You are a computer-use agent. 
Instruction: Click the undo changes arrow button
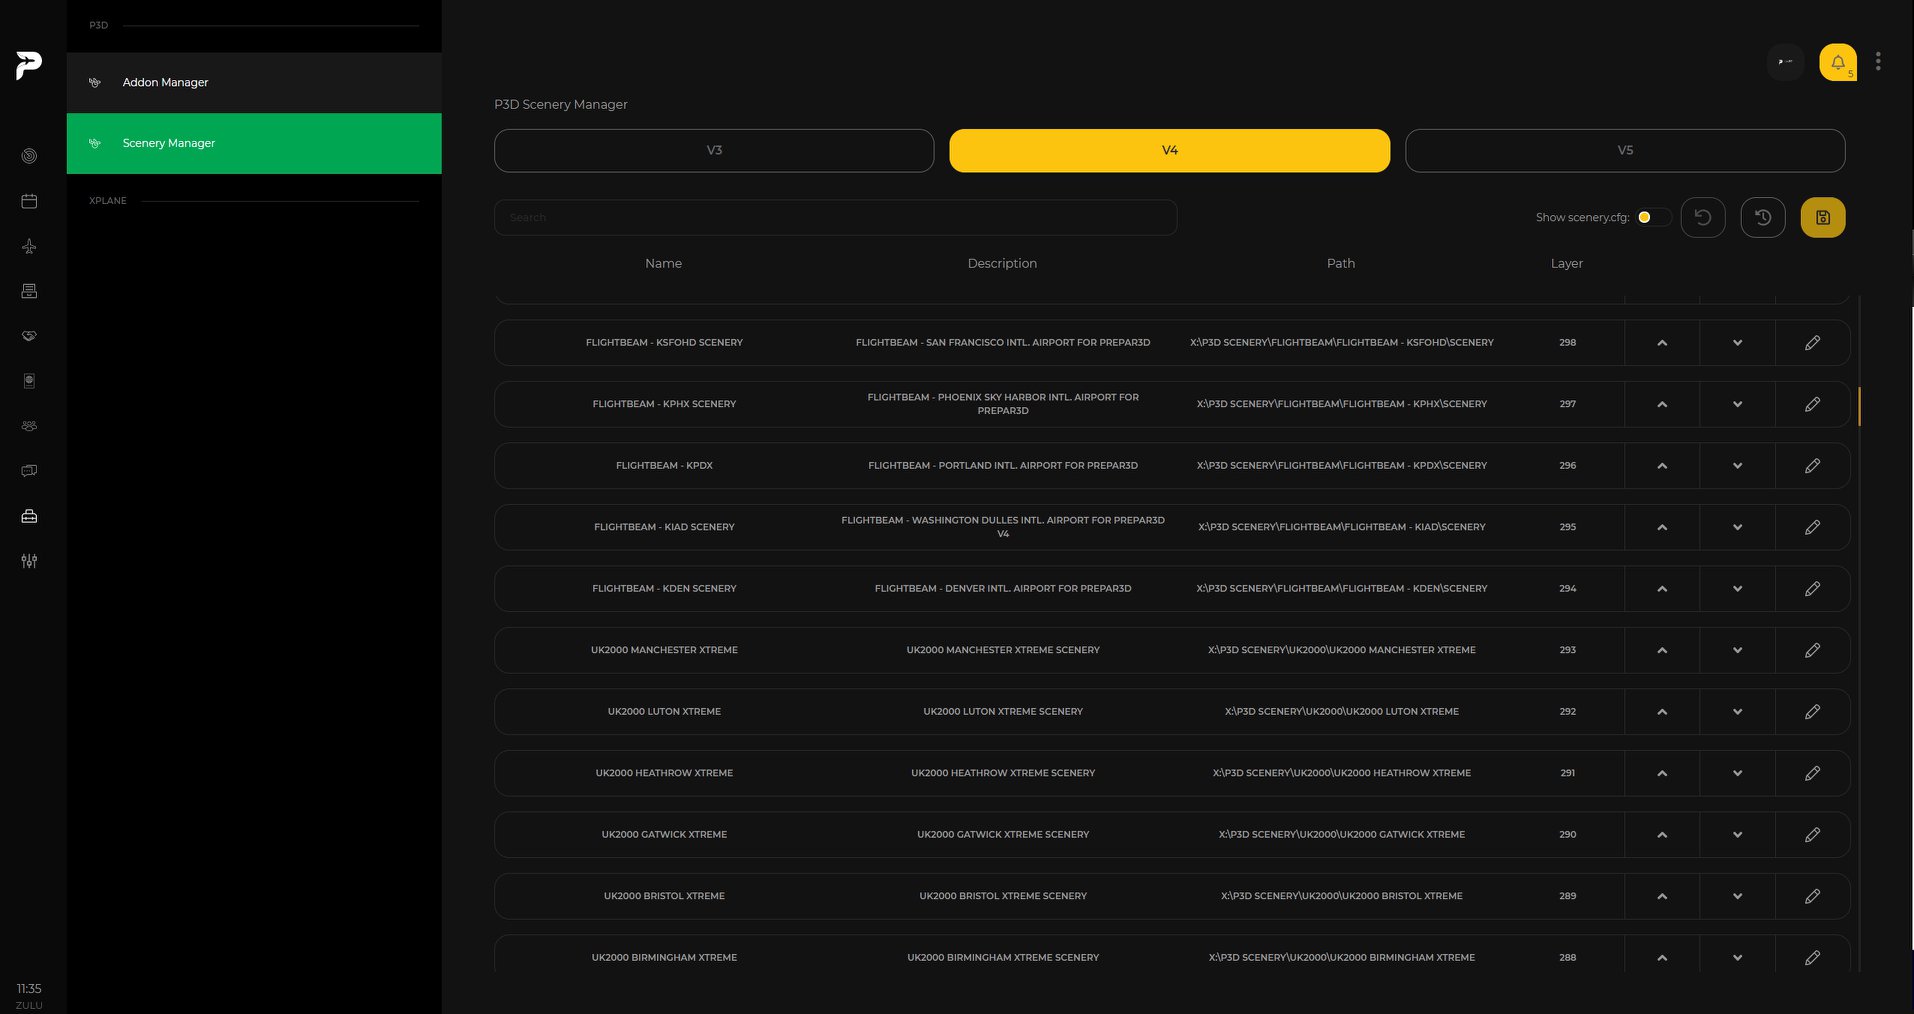(x=1703, y=217)
